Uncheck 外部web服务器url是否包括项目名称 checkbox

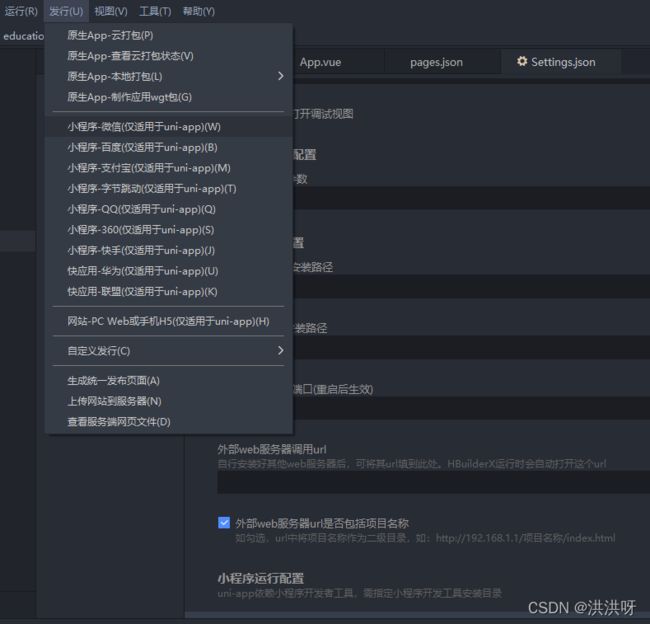click(x=224, y=522)
